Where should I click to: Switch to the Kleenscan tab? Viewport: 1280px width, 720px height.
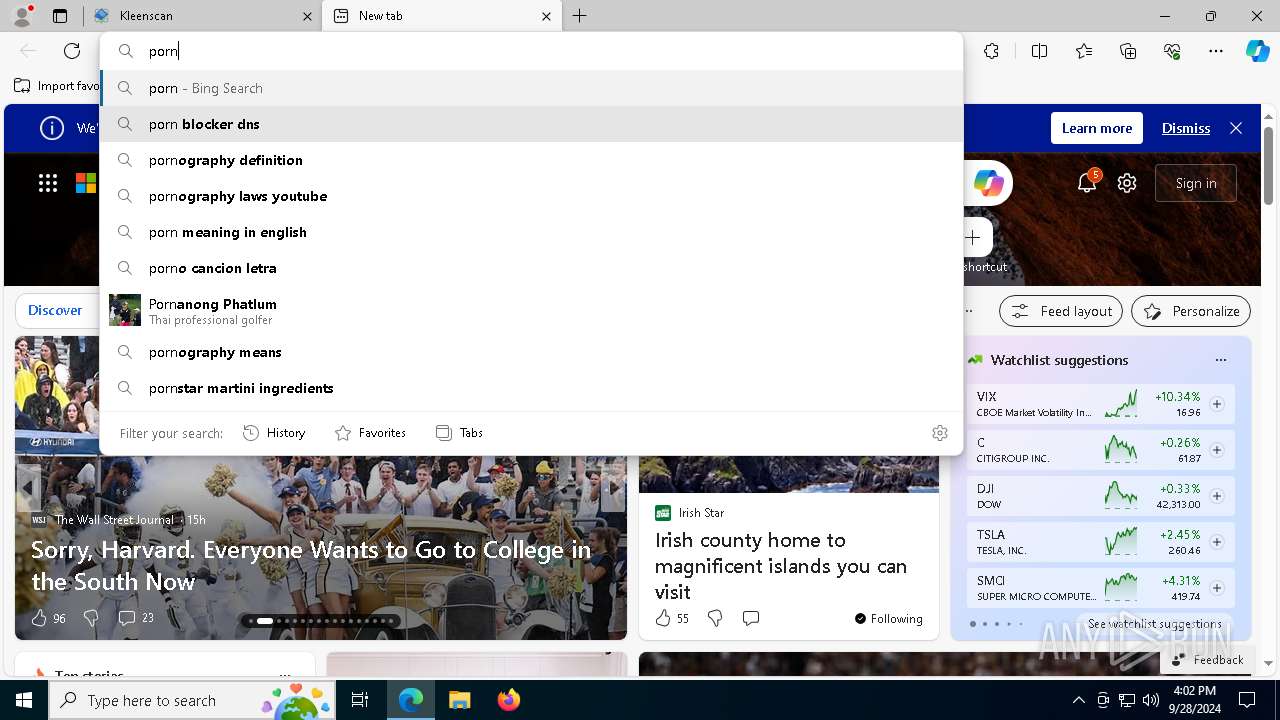coord(203,16)
